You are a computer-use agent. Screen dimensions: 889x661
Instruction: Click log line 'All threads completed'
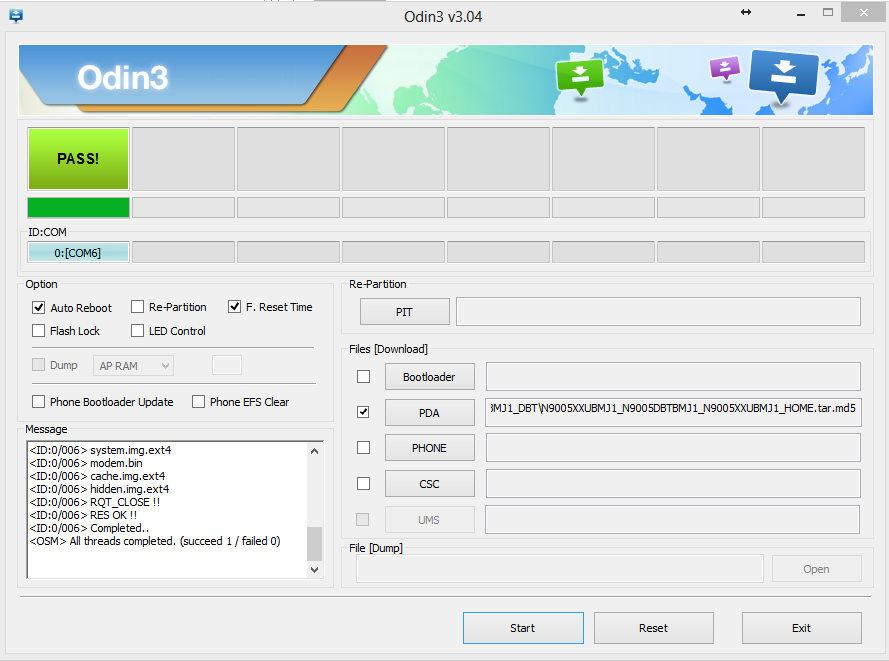click(x=155, y=541)
